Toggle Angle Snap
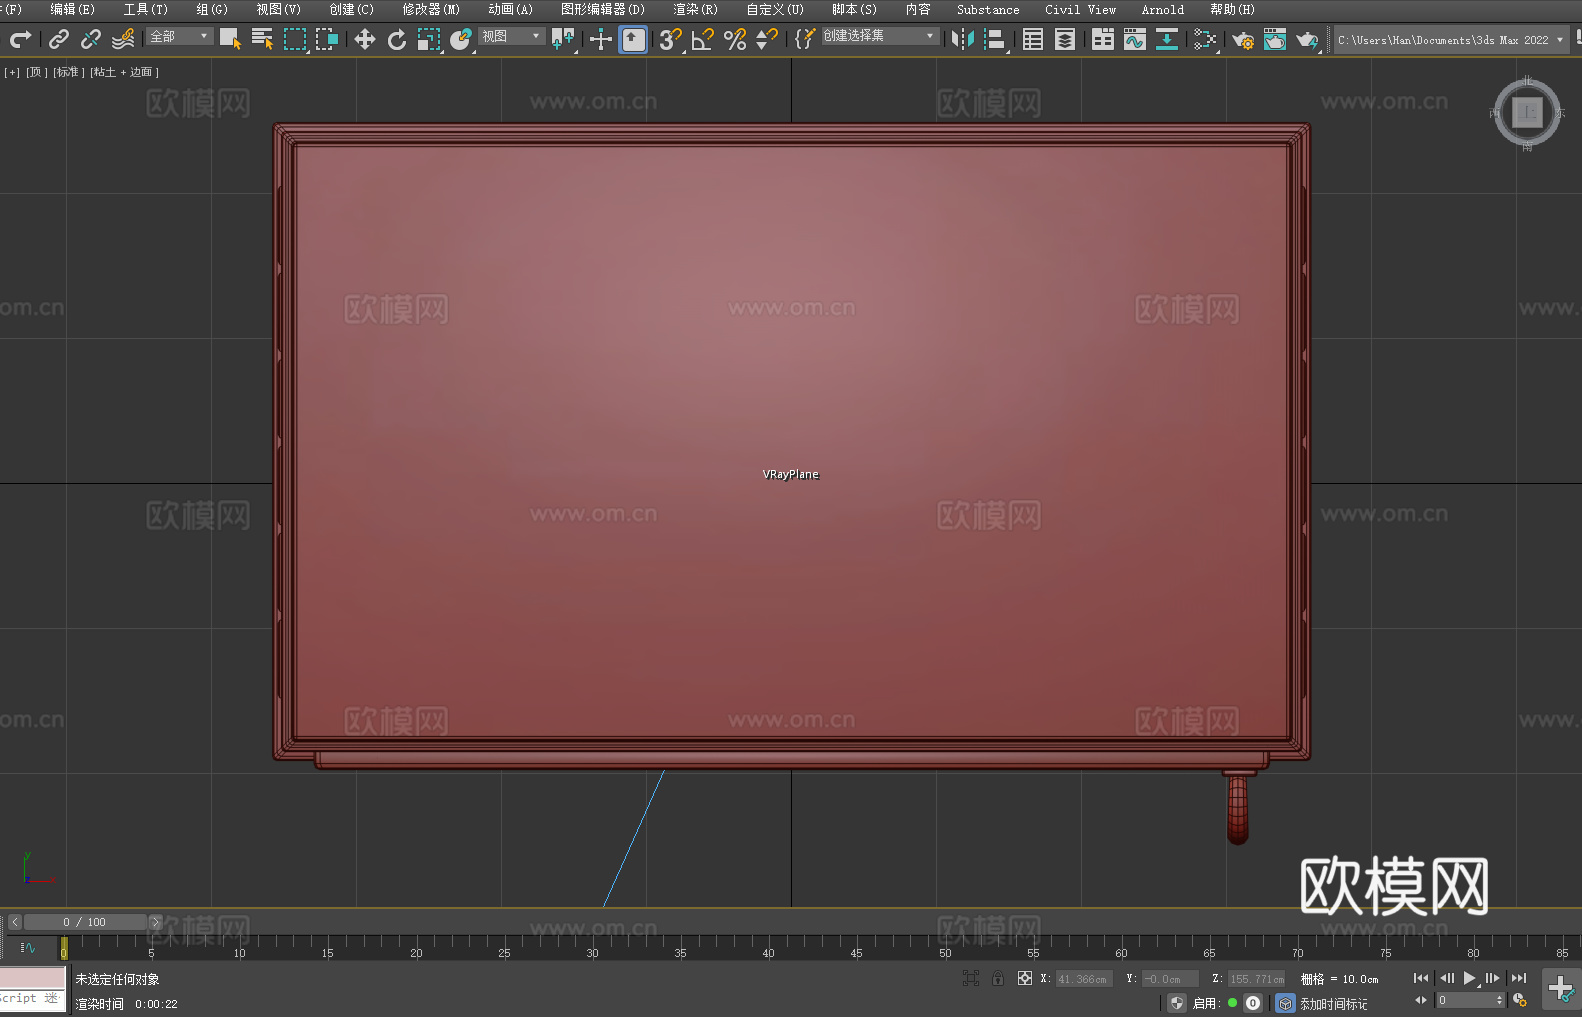Viewport: 1582px width, 1017px height. [703, 39]
